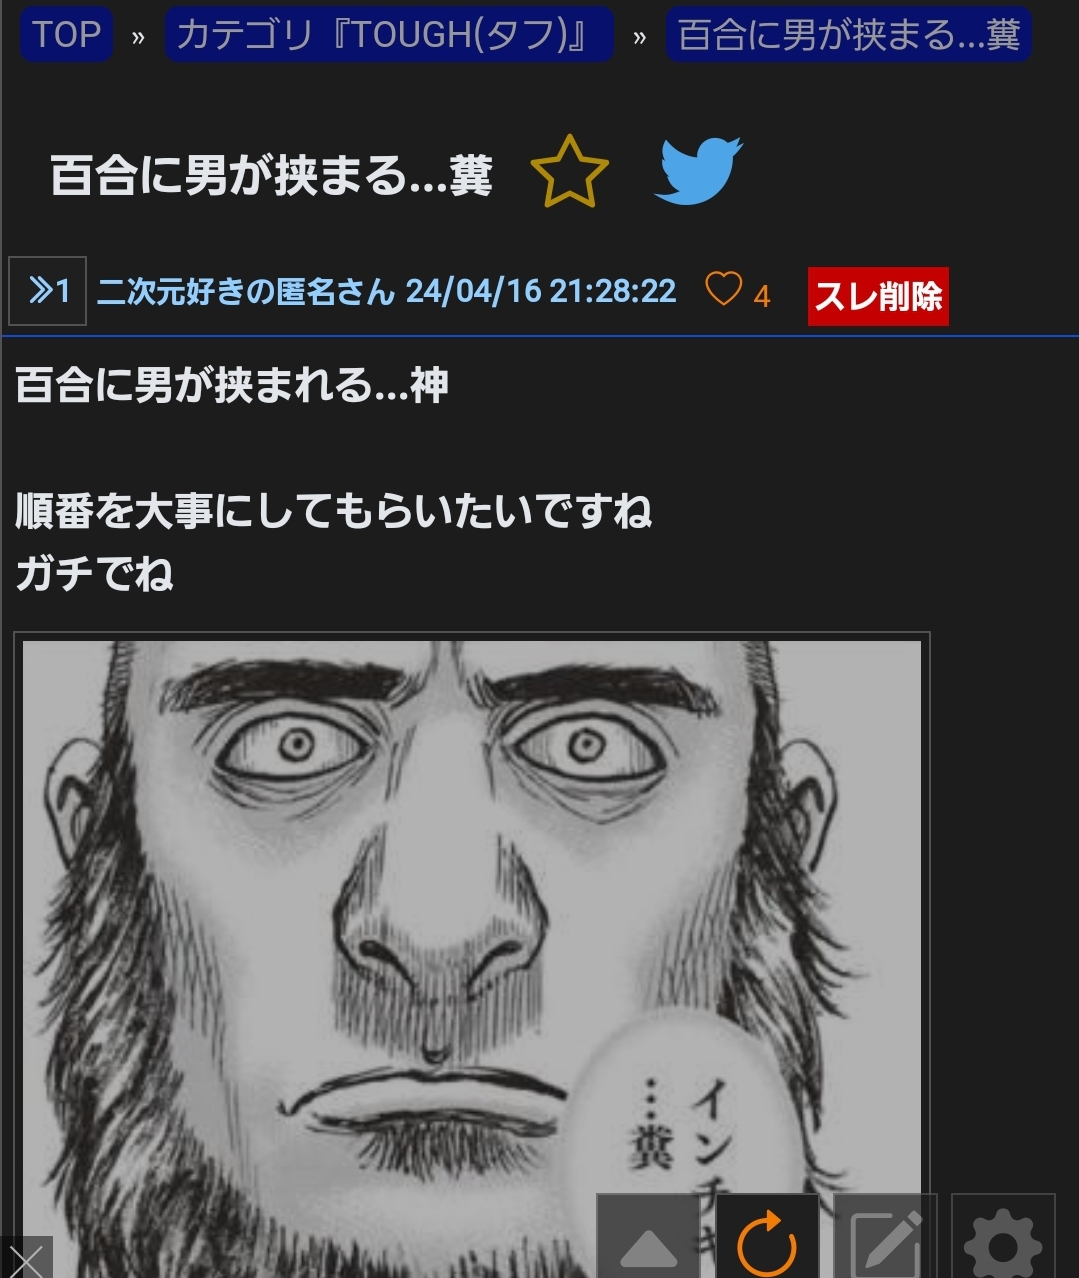Screen dimensions: 1079x1278
Task: Like post with the heart icon
Action: tap(723, 289)
